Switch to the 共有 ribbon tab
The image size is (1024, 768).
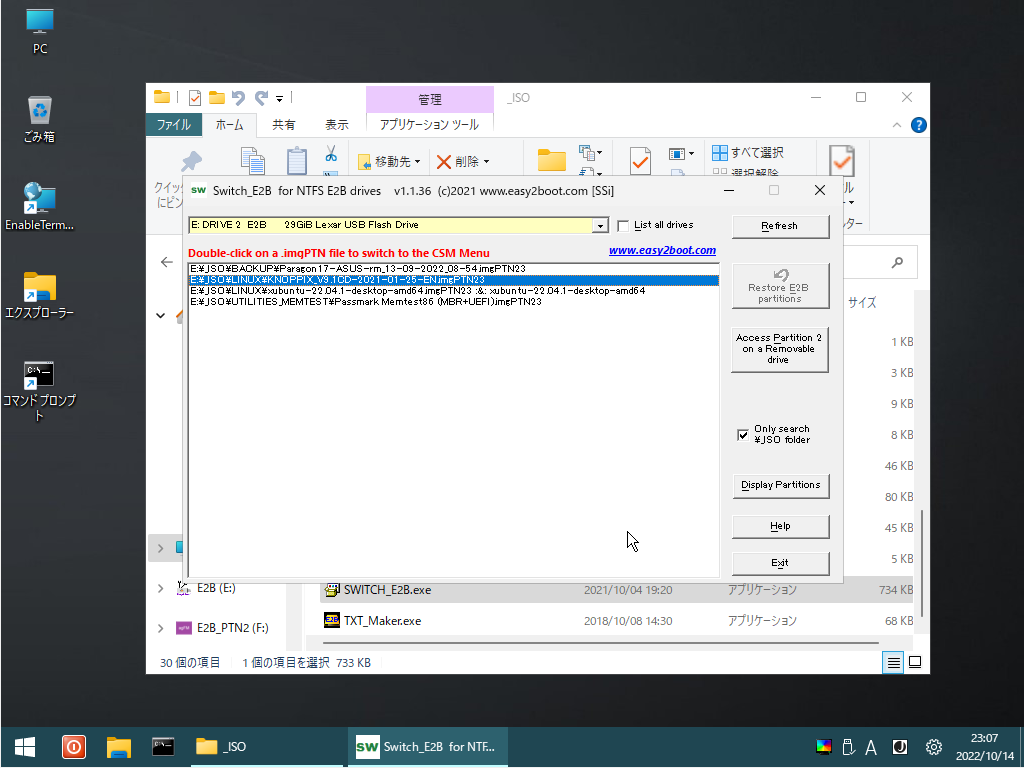tap(283, 125)
